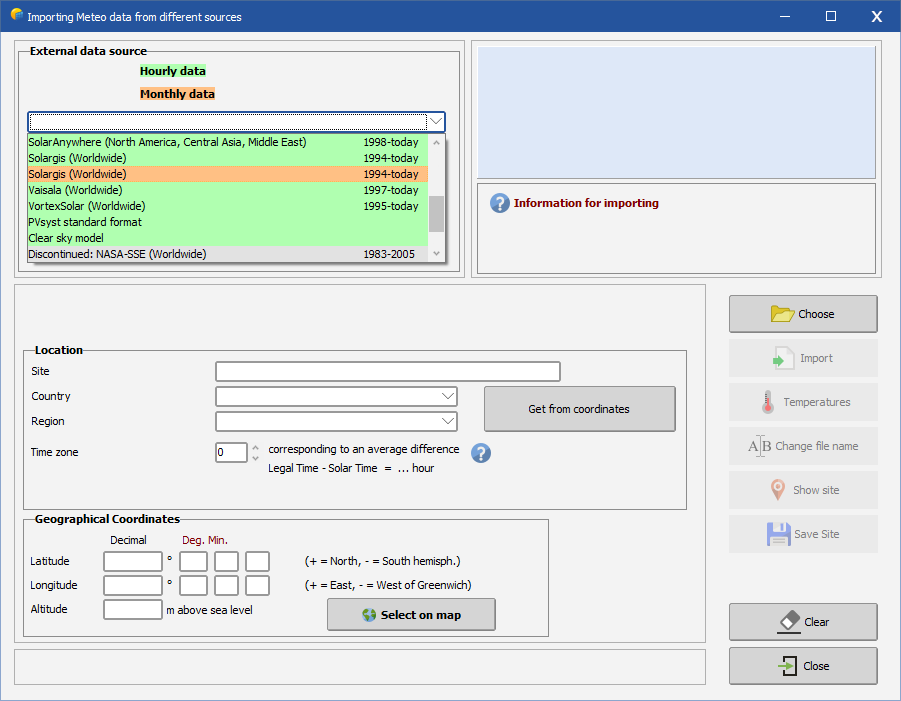Select Vaisala (Worldwide) data source
This screenshot has height=701, width=901.
pyautogui.click(x=228, y=190)
